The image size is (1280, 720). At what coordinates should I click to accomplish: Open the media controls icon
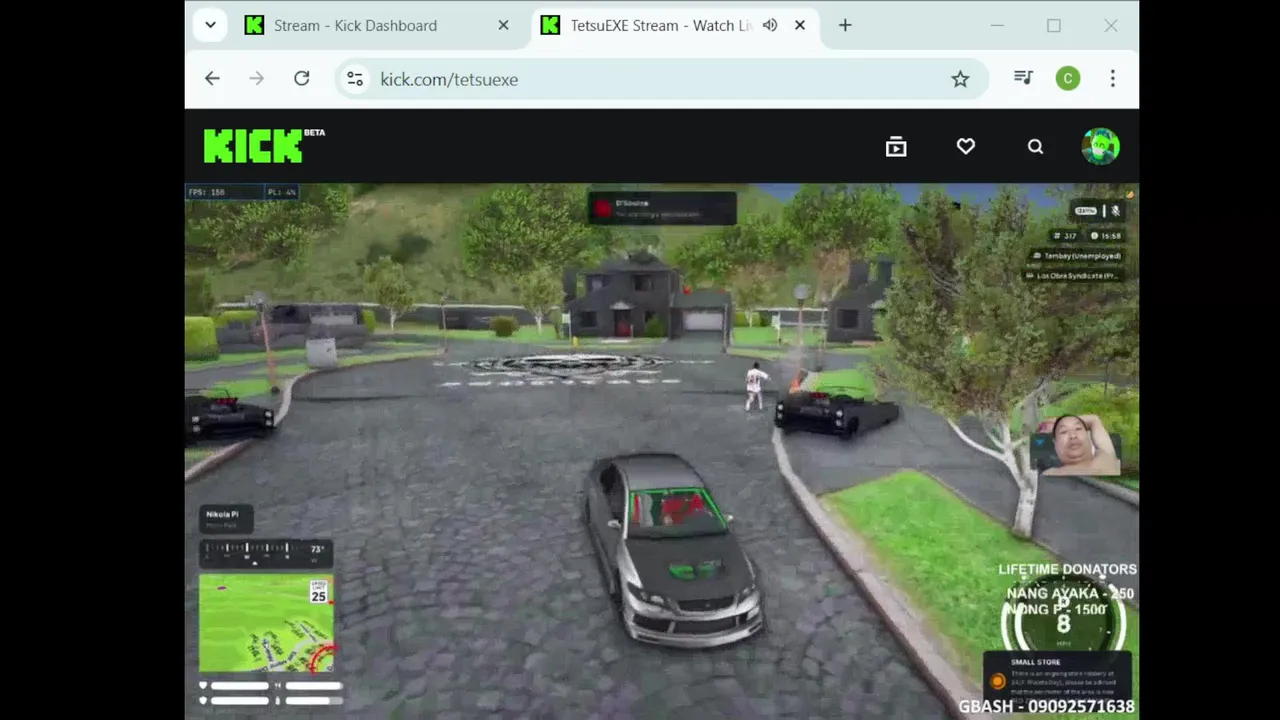click(1023, 78)
